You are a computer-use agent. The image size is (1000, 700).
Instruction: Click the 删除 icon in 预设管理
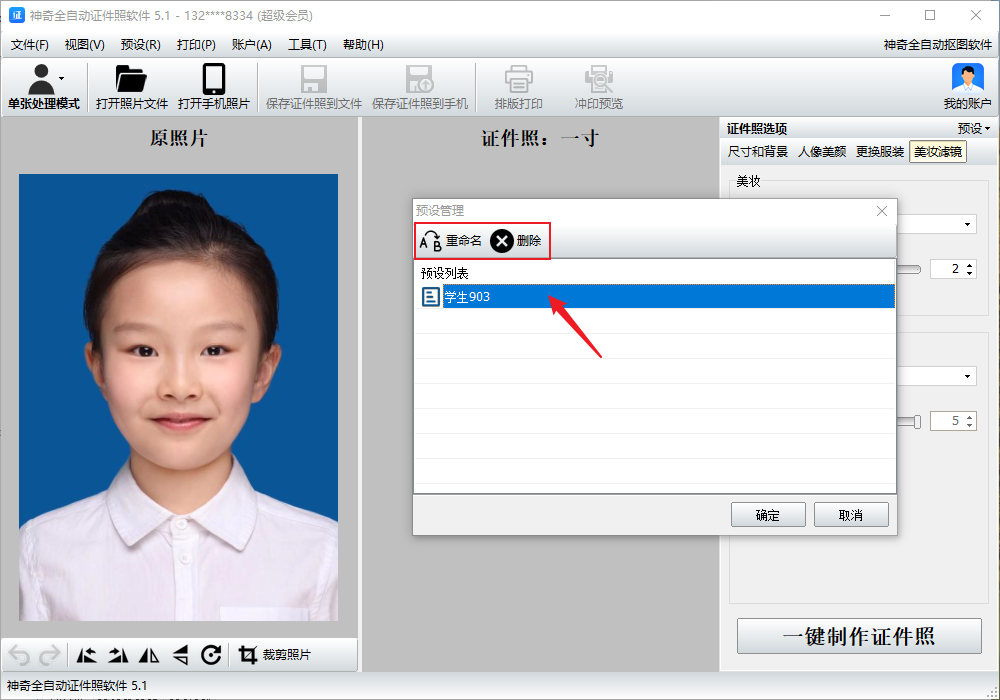point(502,241)
